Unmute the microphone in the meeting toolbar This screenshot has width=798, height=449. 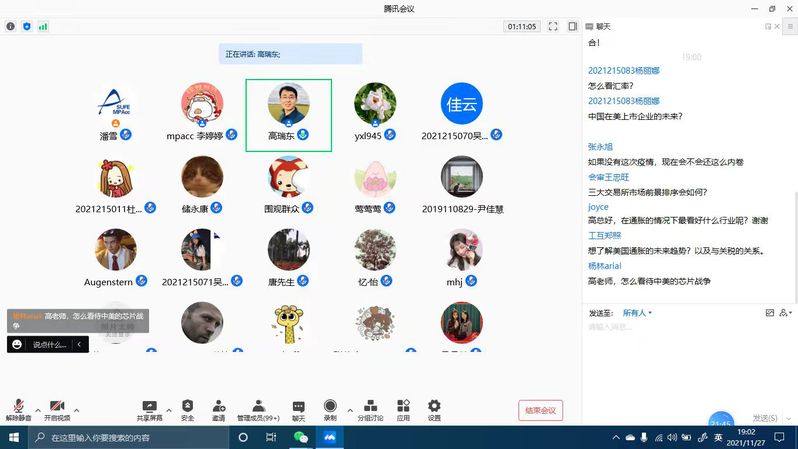point(19,407)
